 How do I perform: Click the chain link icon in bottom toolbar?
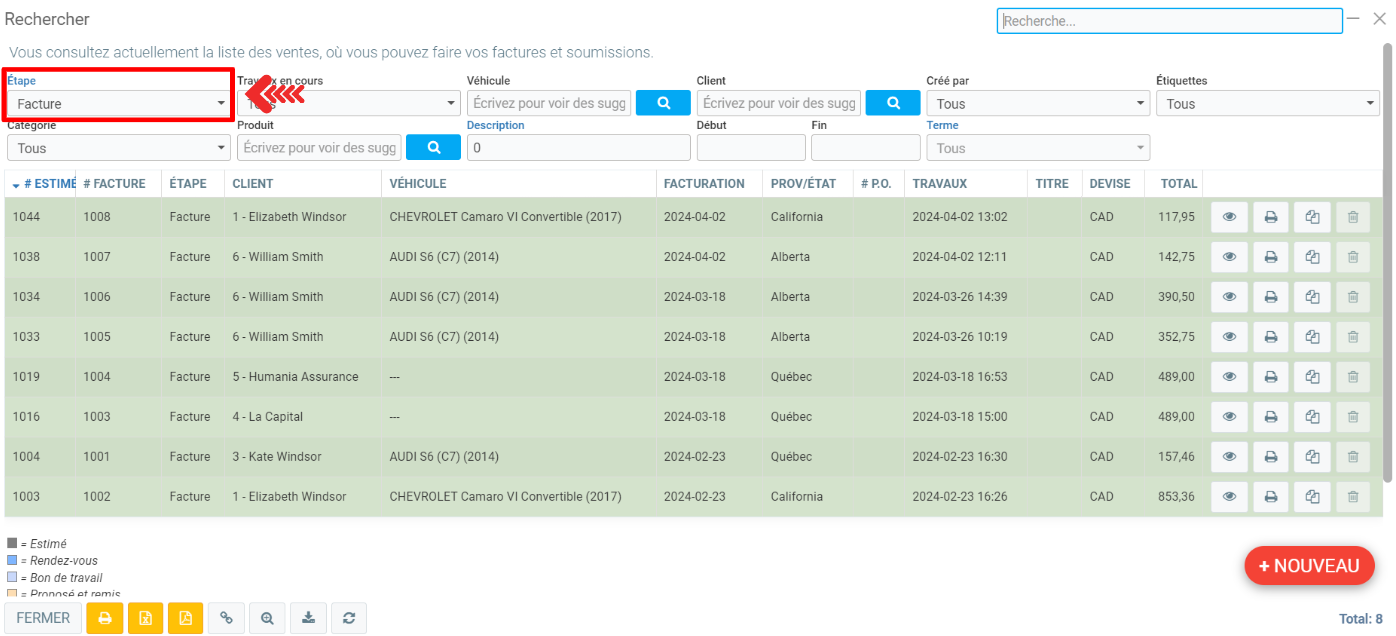tap(226, 618)
